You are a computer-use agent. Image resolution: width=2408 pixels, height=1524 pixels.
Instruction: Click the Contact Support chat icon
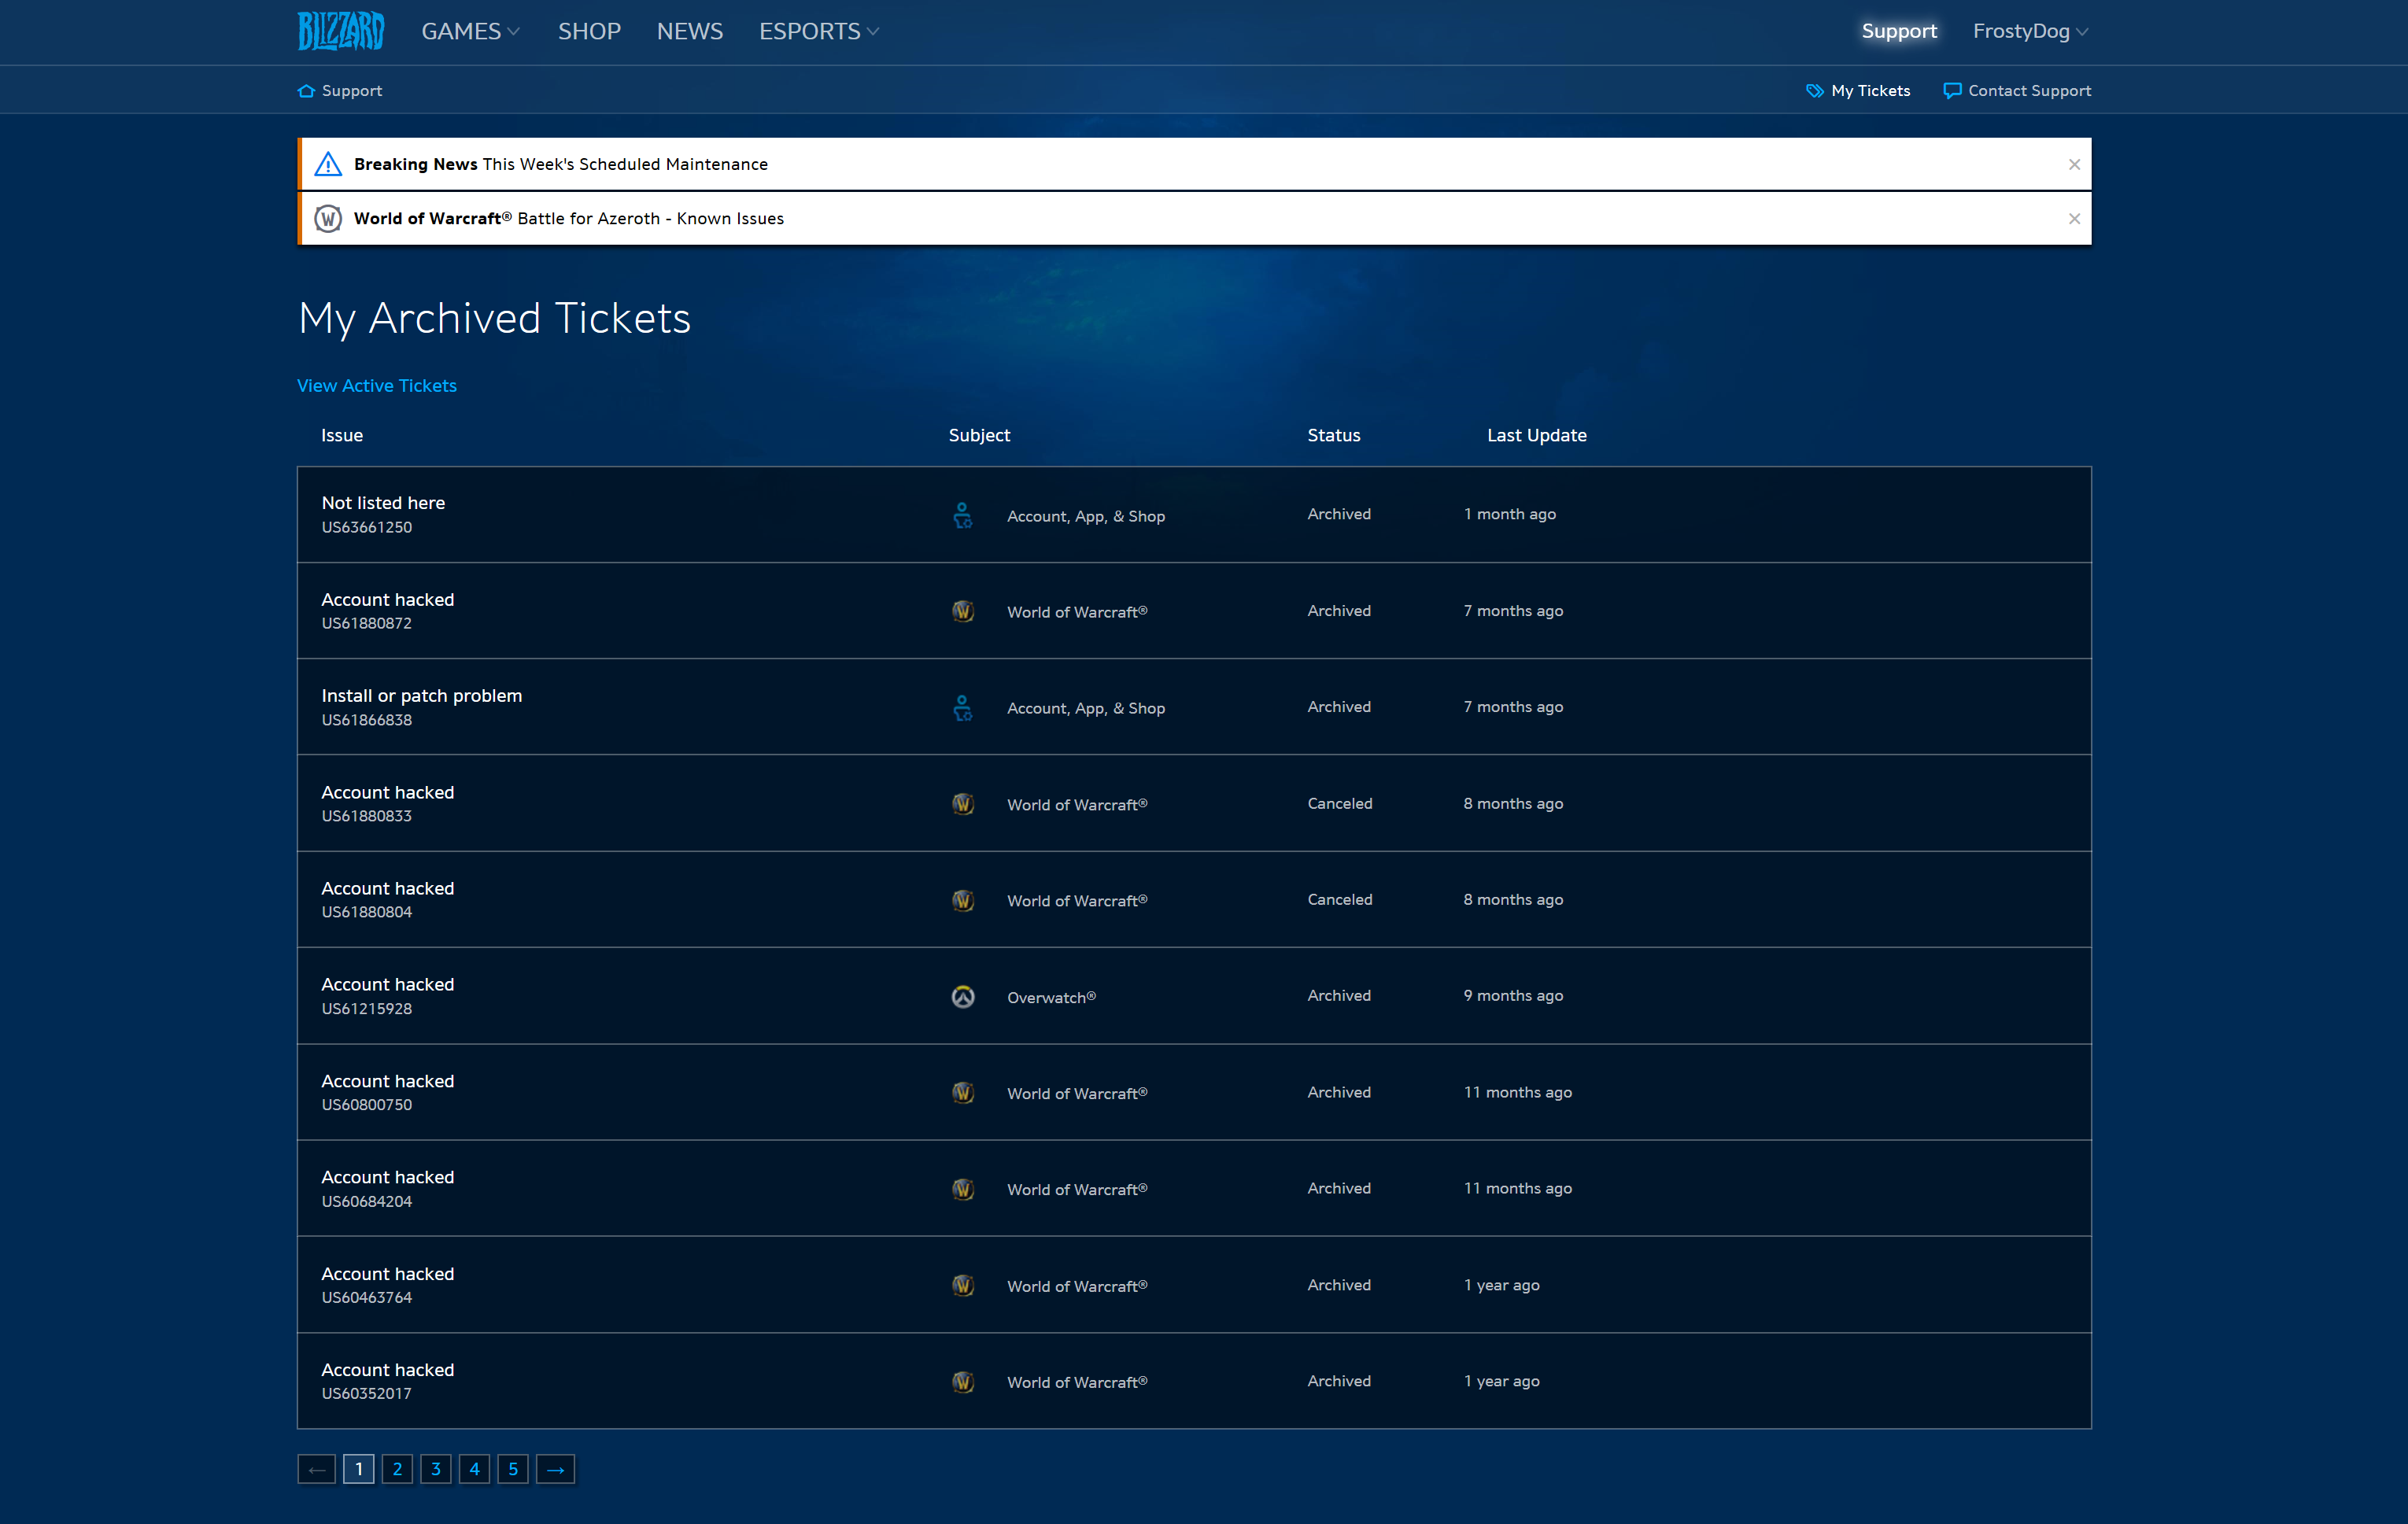coord(1951,91)
